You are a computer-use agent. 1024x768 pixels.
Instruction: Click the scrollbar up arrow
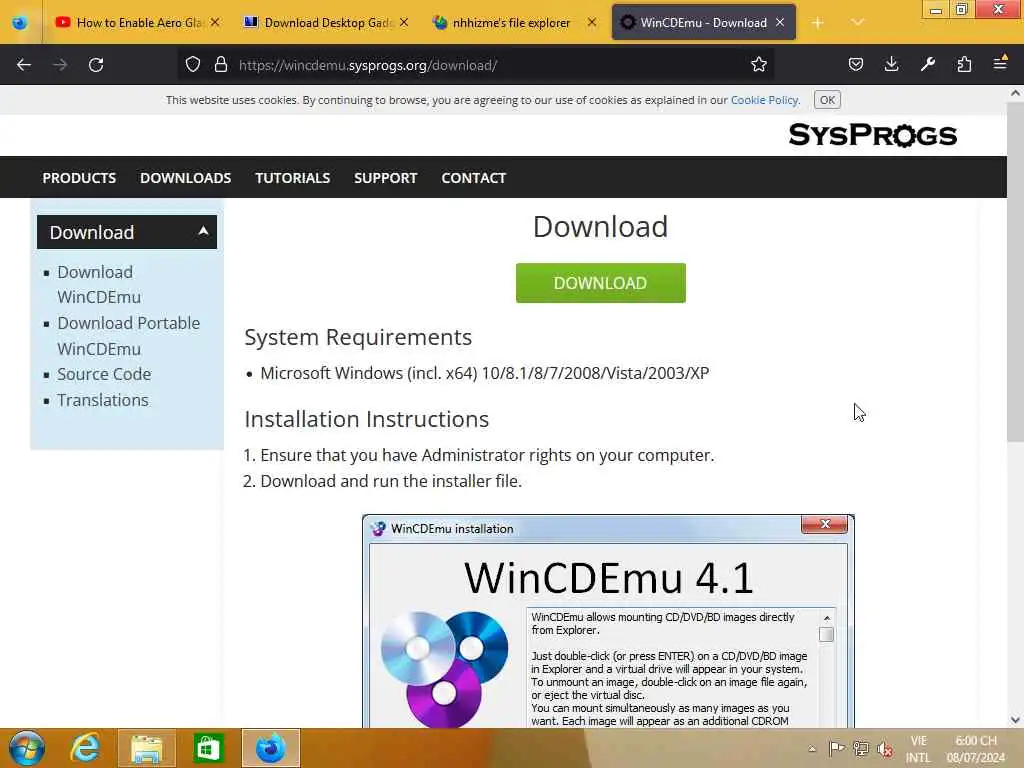pos(1015,93)
